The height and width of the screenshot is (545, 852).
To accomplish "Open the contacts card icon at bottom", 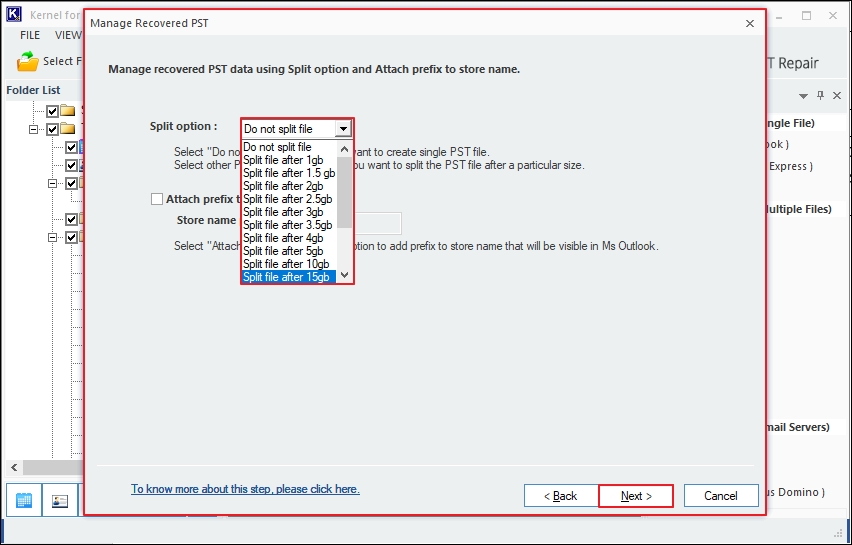I will [x=60, y=500].
